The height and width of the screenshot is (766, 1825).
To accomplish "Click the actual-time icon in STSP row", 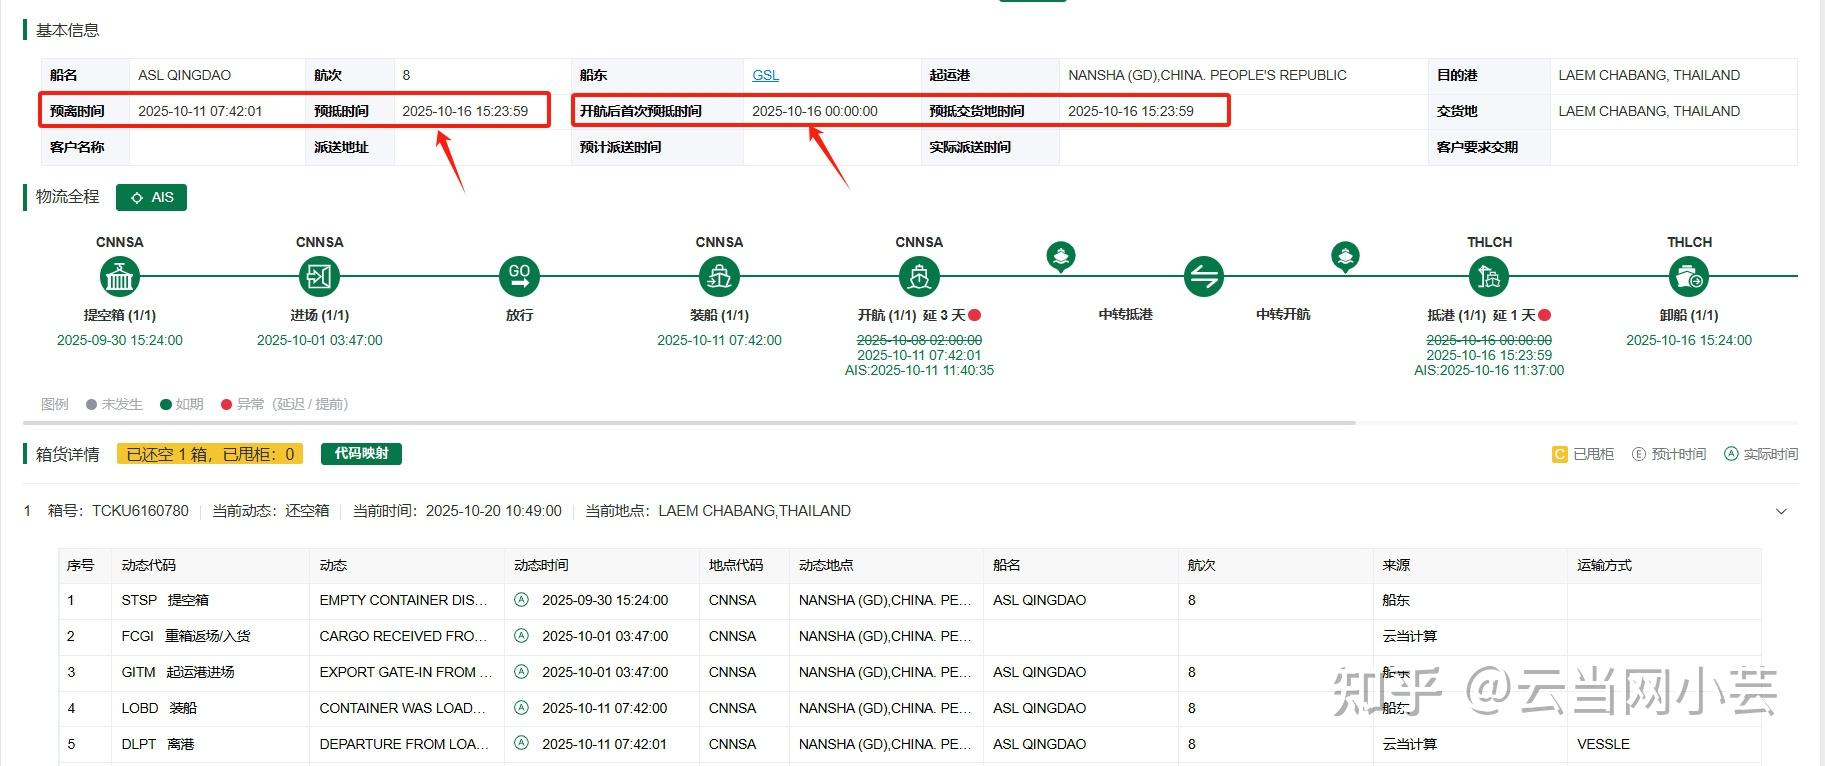I will pyautogui.click(x=521, y=600).
